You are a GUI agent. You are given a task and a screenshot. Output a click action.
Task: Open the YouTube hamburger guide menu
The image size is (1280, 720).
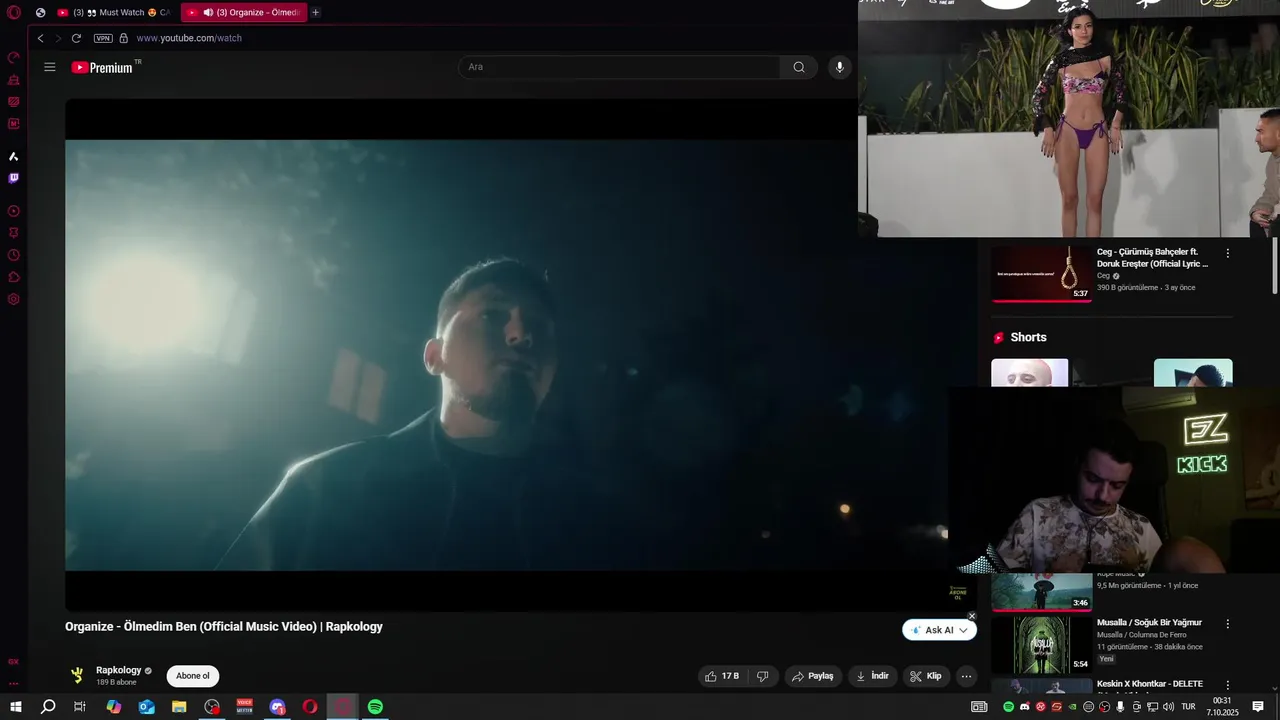[x=50, y=67]
